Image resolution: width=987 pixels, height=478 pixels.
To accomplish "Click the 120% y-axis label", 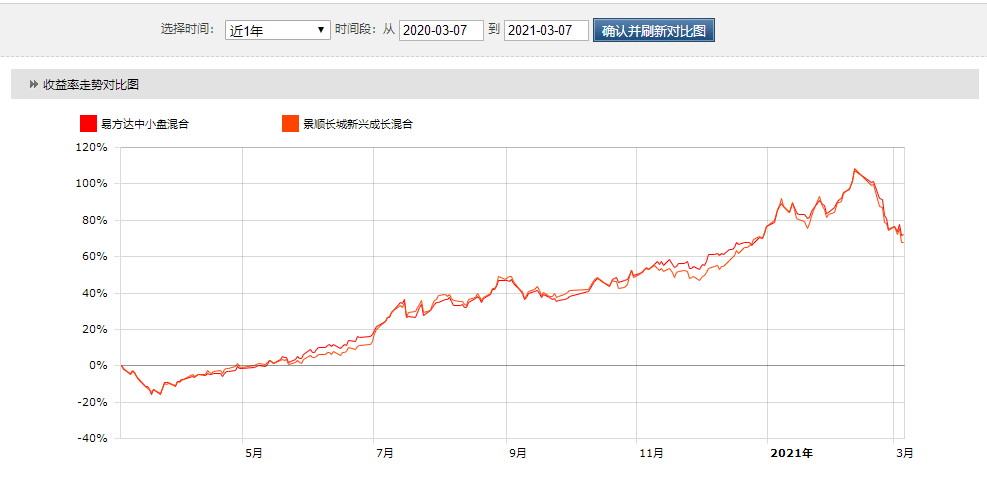I will click(x=91, y=147).
